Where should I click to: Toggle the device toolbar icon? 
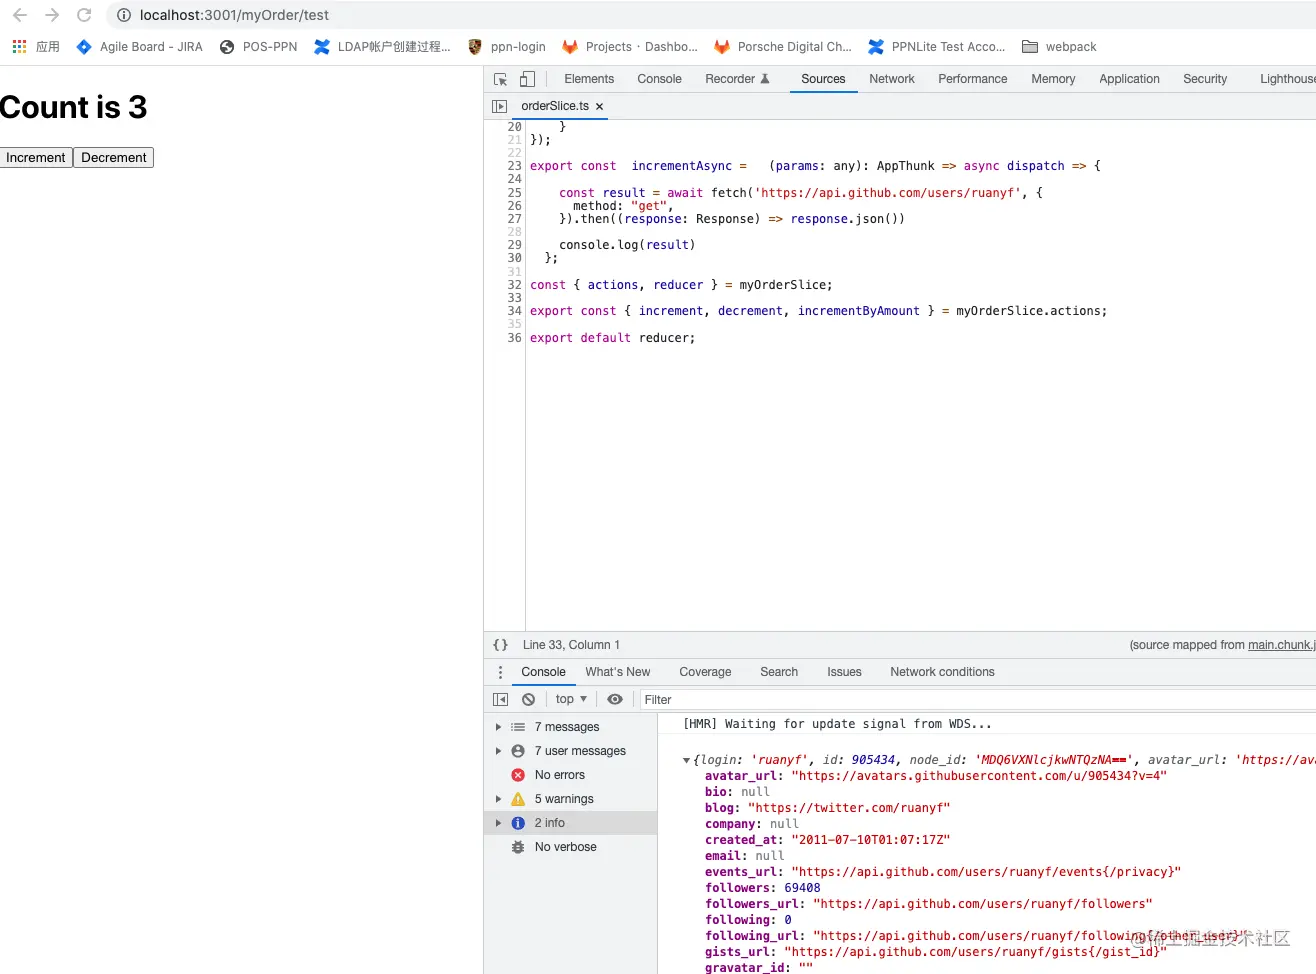[527, 79]
